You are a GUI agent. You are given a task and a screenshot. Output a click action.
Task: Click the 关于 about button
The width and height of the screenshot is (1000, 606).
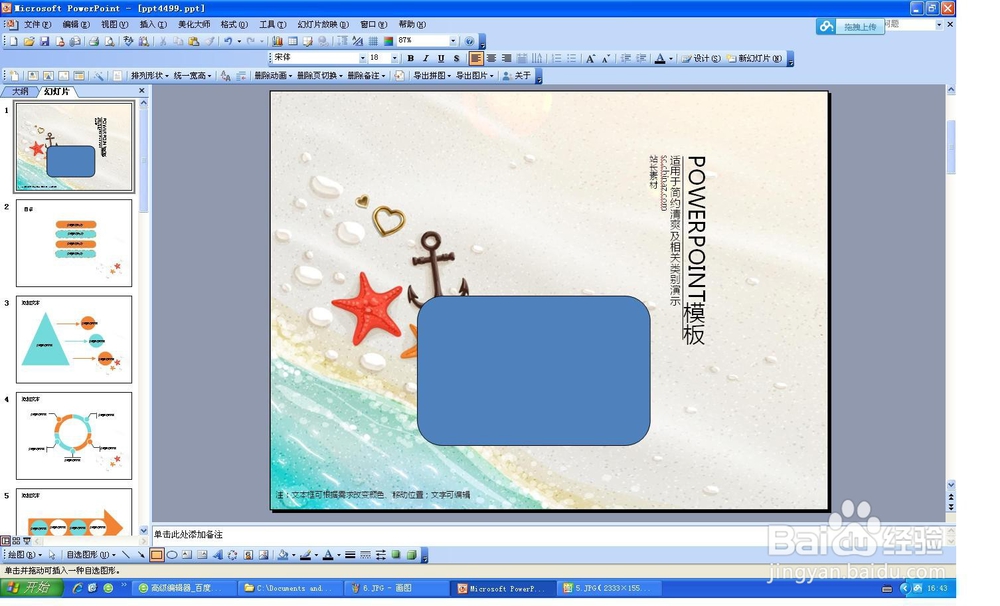[517, 75]
